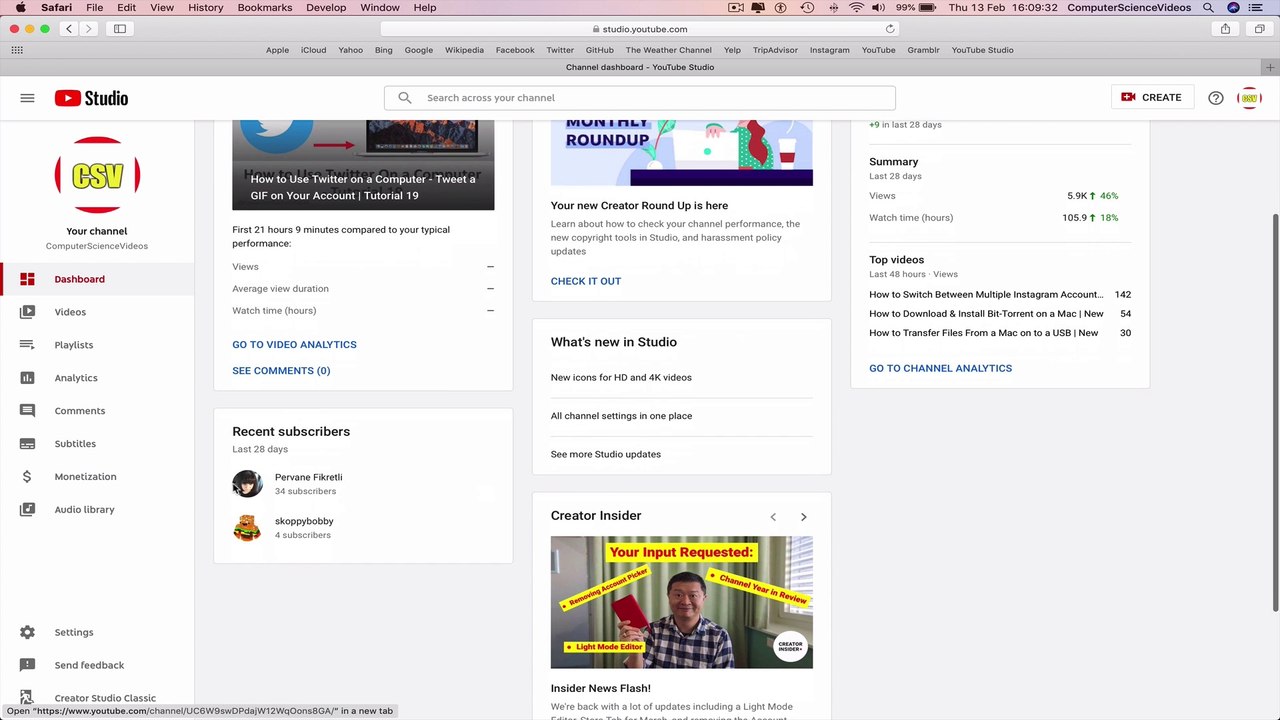Click the page vertical scrollbar

pos(1275,412)
